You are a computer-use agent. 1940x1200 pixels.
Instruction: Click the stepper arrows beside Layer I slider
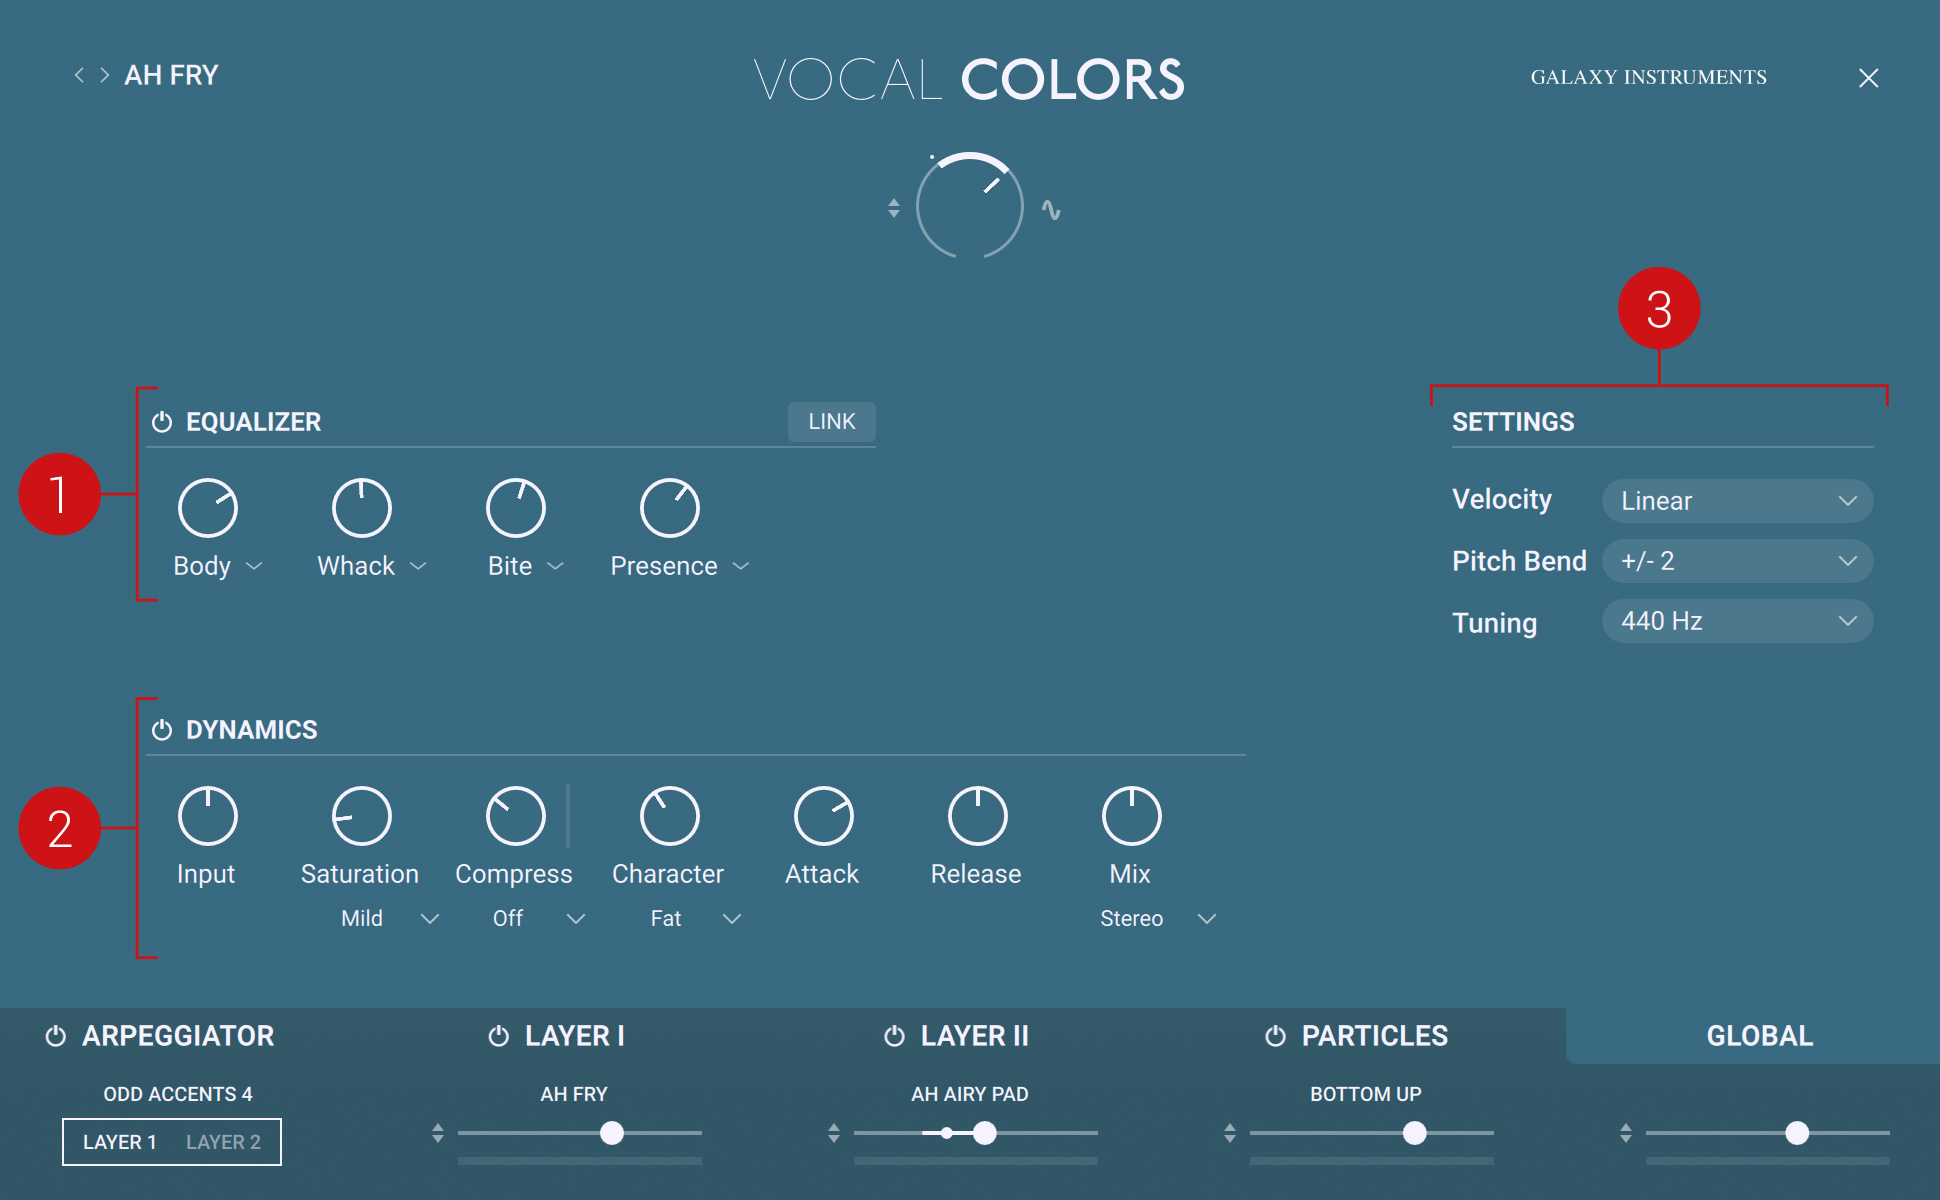click(x=437, y=1133)
